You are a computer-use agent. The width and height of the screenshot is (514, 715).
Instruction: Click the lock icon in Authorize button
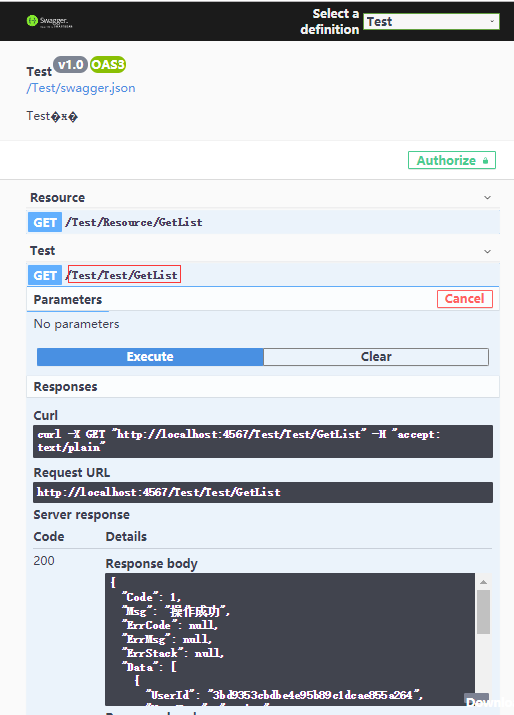pos(485,161)
